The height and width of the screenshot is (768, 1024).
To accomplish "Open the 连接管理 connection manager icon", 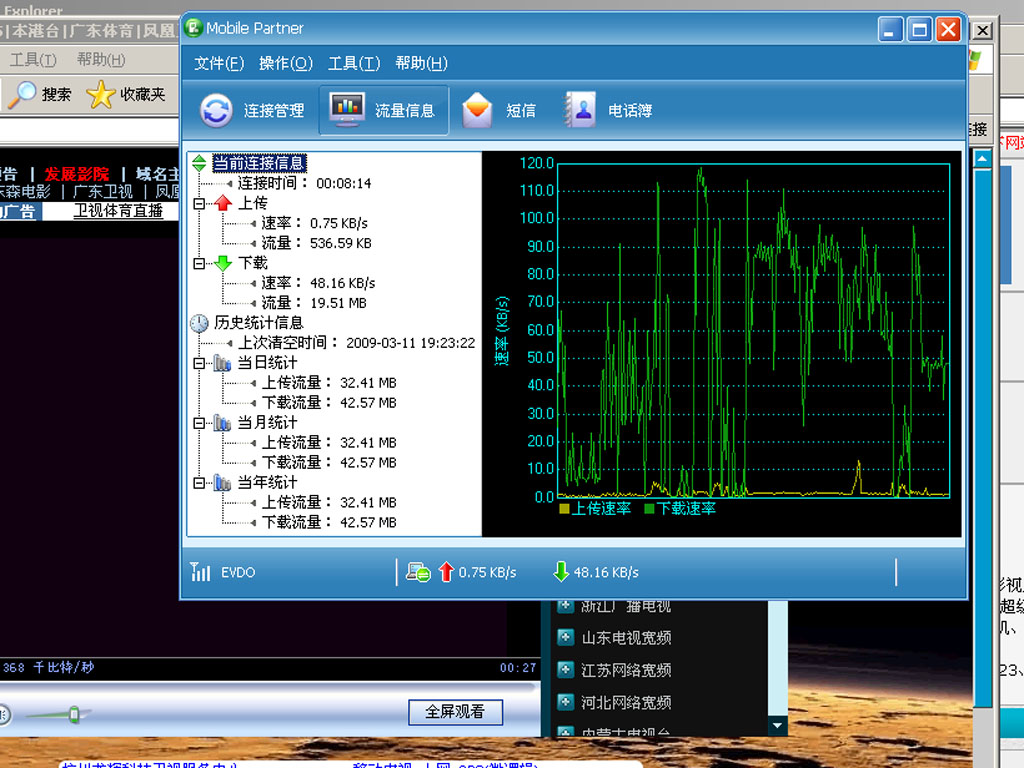I will coord(216,110).
